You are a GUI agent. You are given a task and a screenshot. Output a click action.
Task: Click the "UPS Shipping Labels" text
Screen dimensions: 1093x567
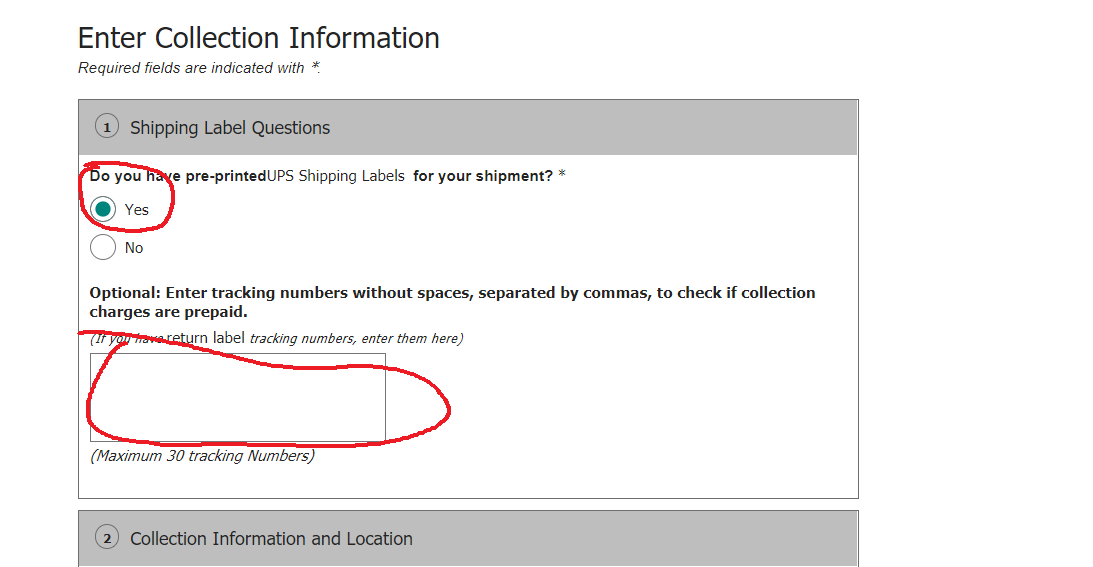[x=336, y=176]
